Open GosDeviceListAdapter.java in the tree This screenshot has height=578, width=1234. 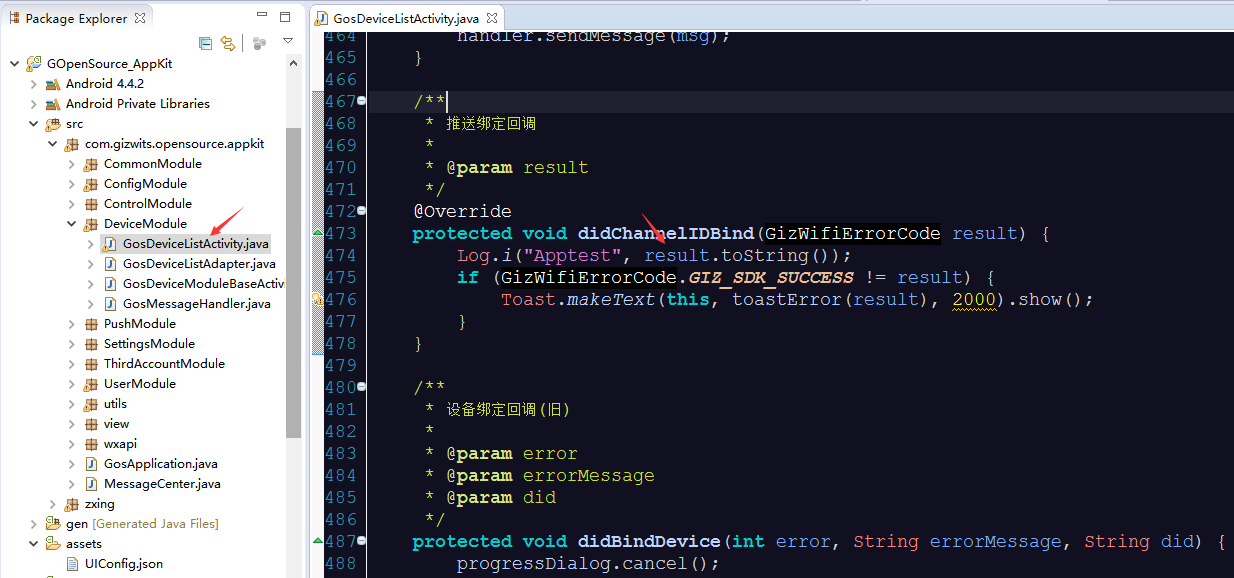pos(198,264)
